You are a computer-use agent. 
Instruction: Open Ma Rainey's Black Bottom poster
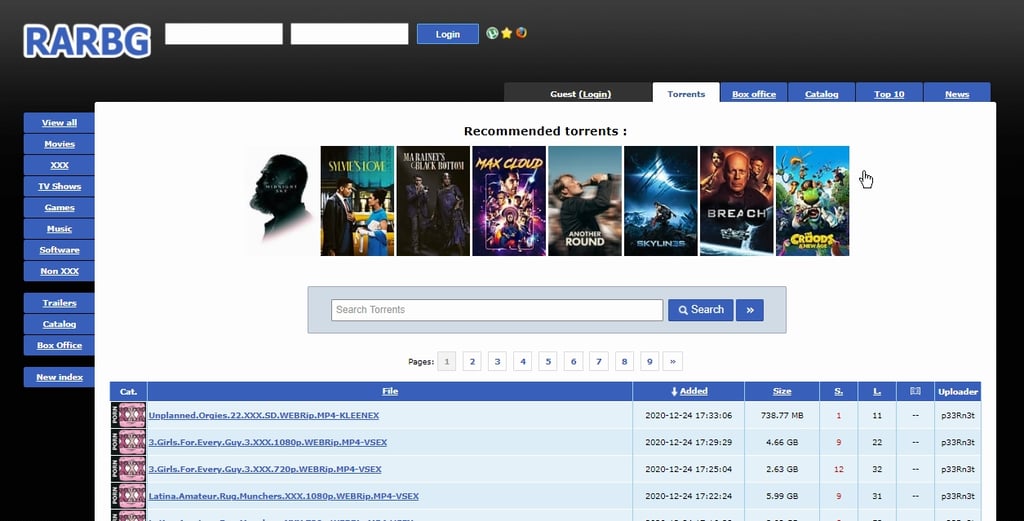(433, 201)
